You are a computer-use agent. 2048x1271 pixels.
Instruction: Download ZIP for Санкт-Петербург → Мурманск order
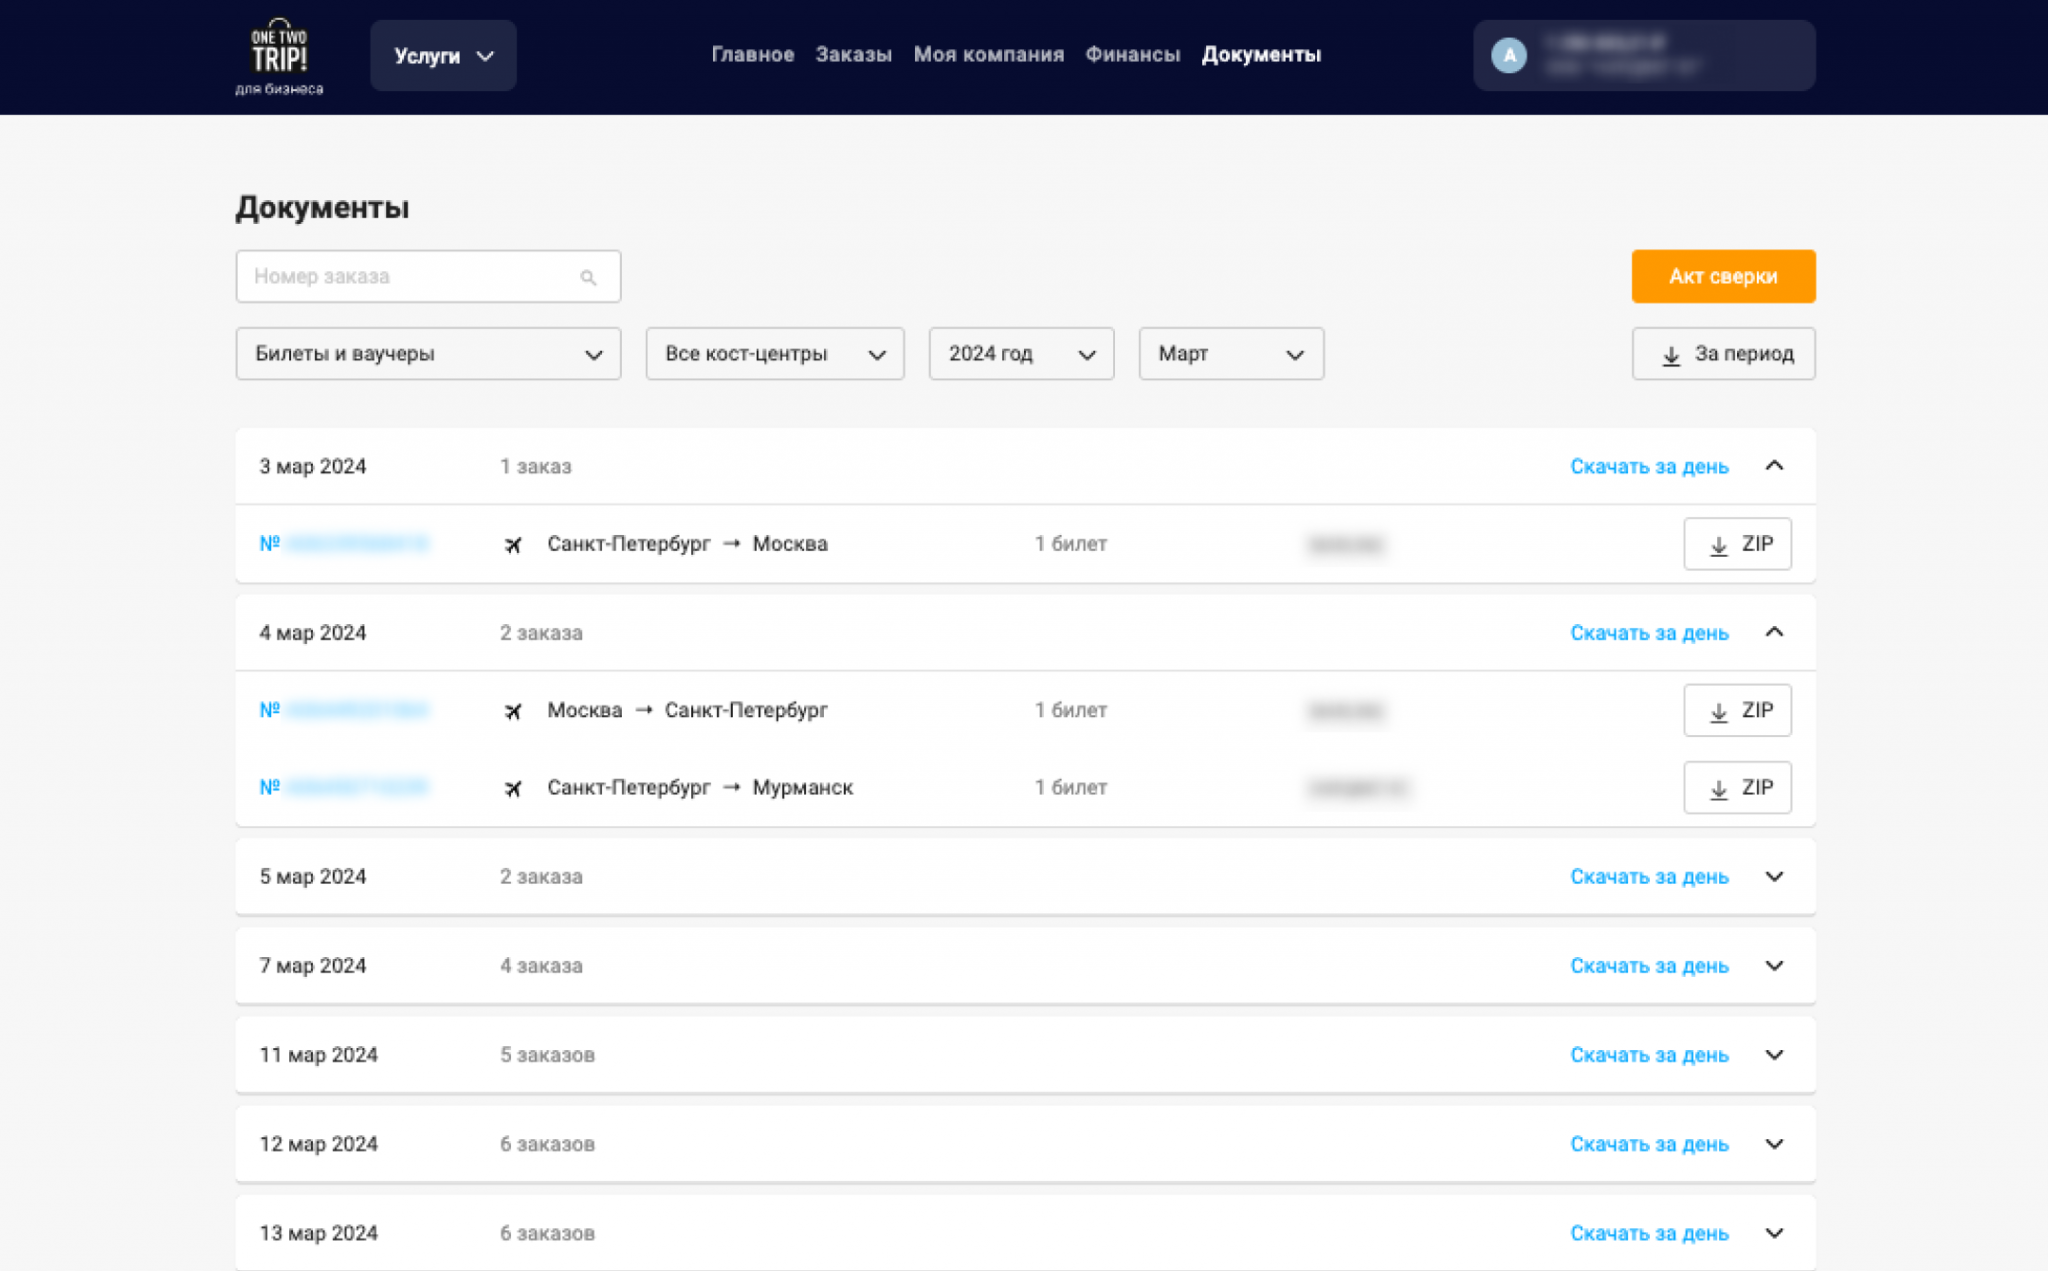[x=1736, y=787]
